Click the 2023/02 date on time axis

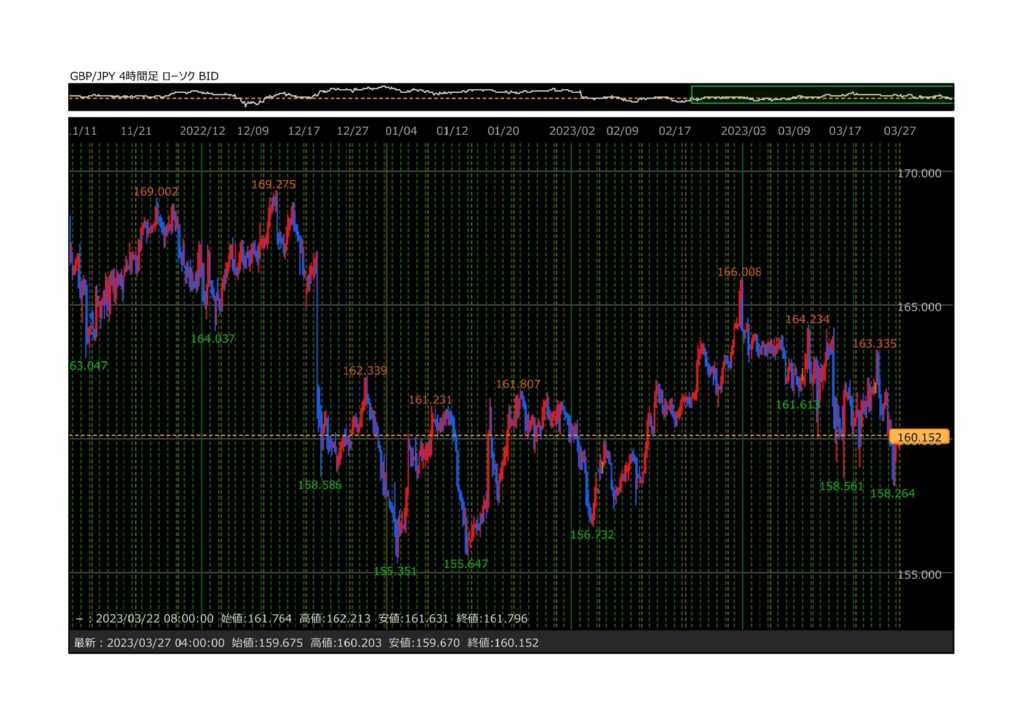click(572, 131)
